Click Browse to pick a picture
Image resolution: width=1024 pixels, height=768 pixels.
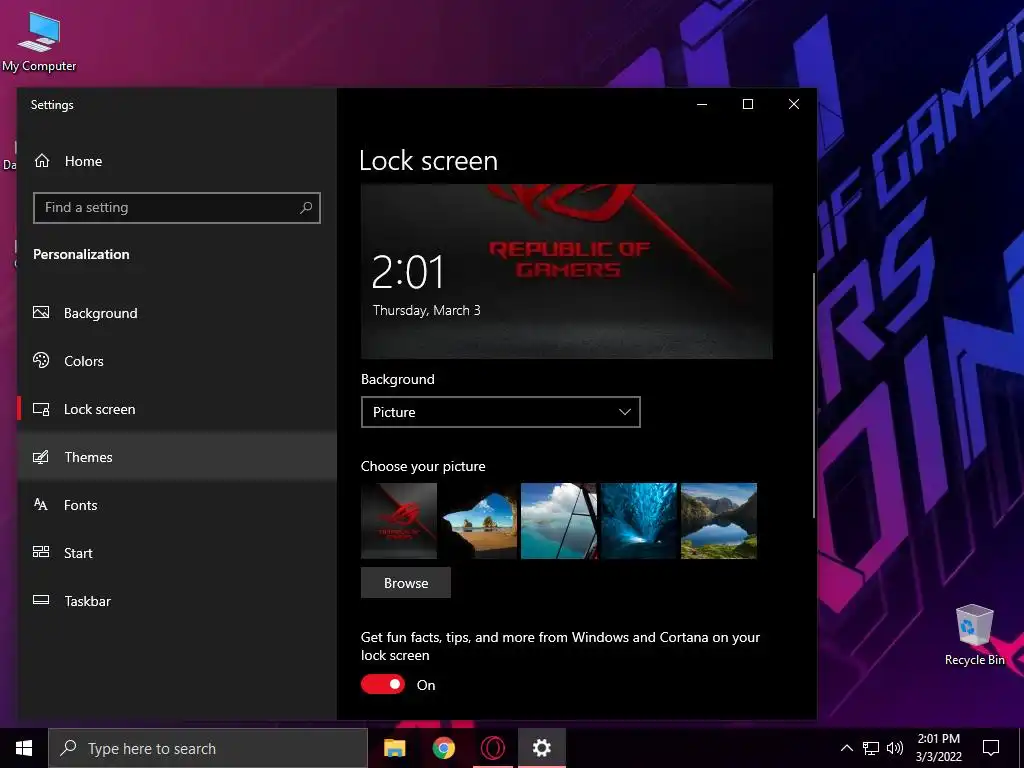(x=406, y=583)
